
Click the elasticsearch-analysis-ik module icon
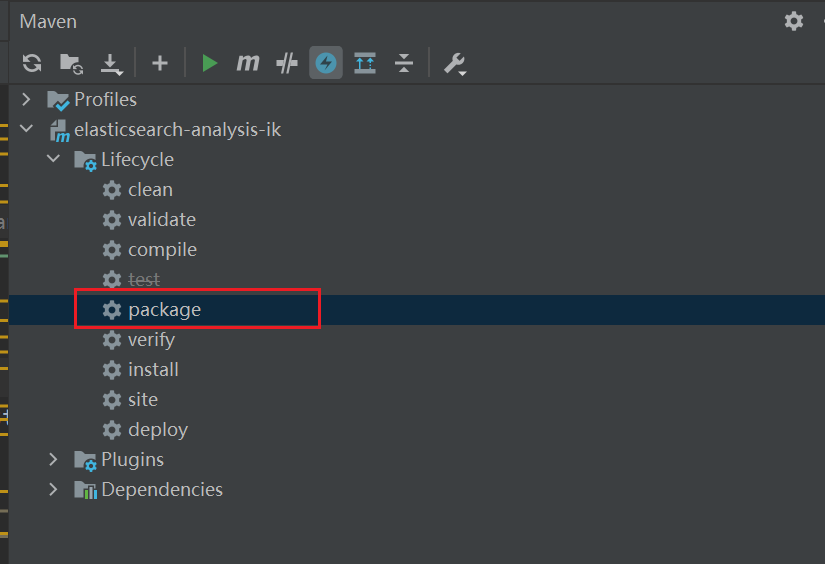click(59, 130)
